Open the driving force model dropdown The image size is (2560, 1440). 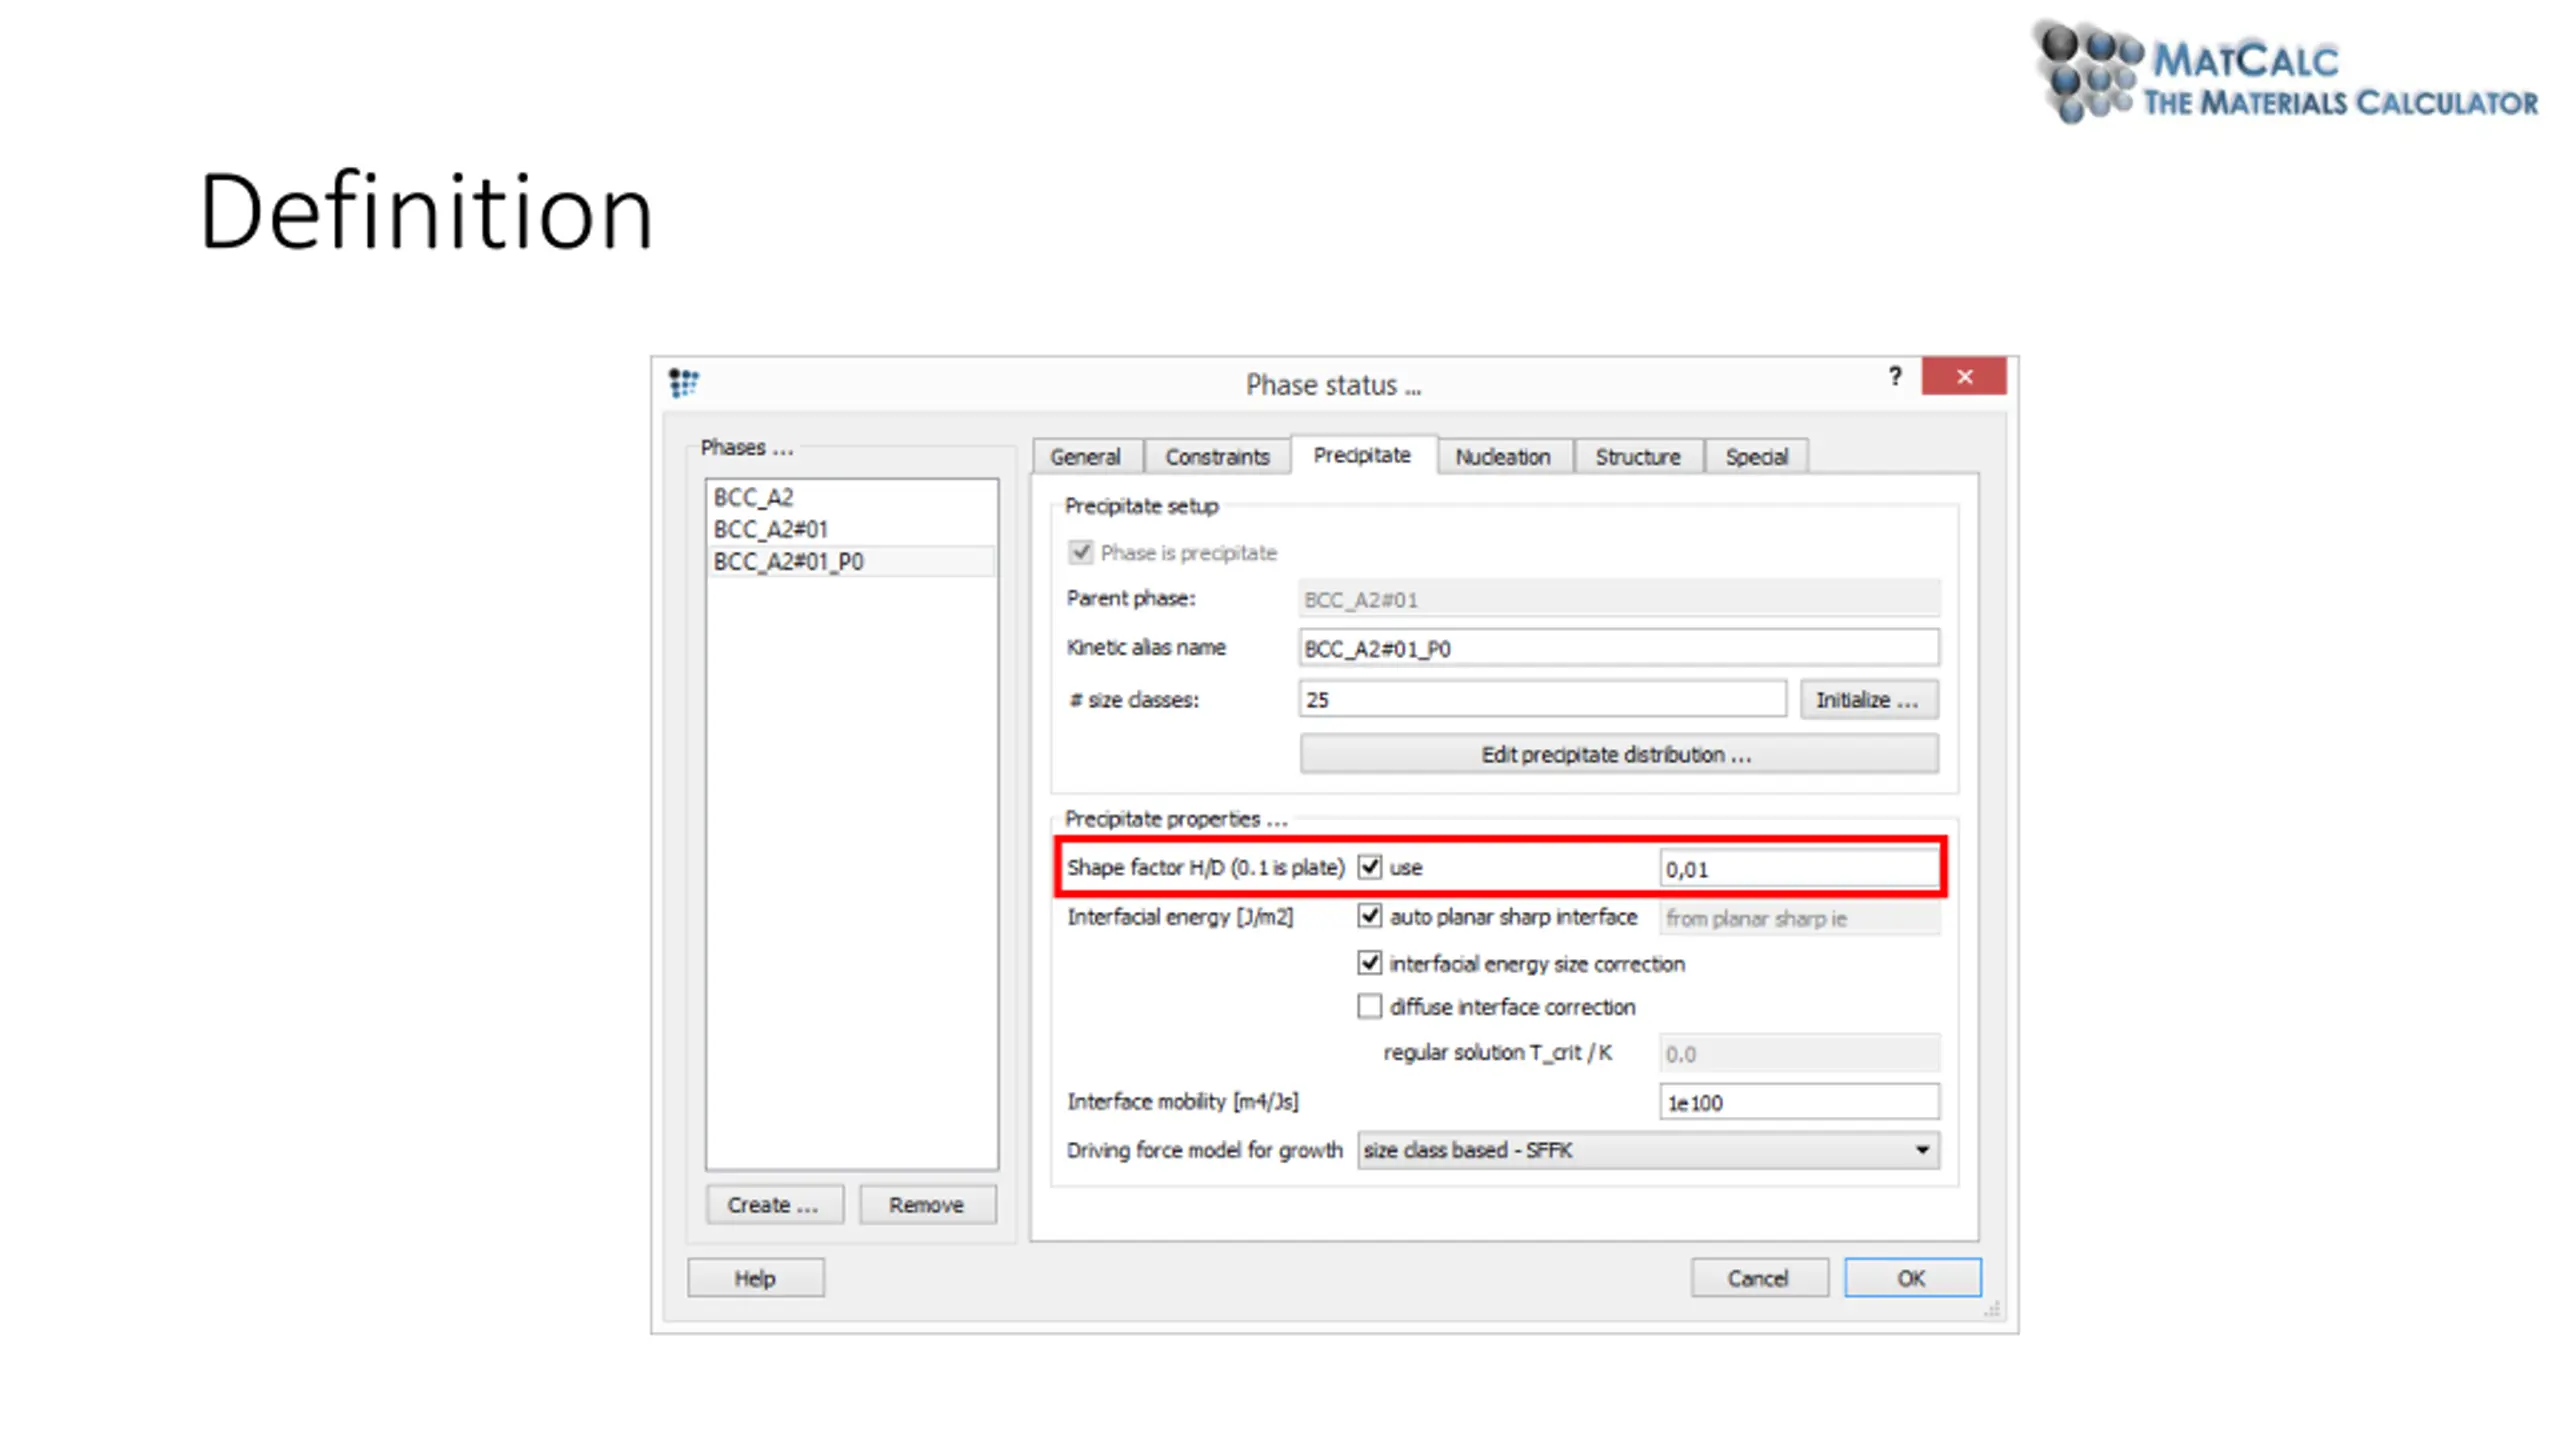(1648, 1150)
